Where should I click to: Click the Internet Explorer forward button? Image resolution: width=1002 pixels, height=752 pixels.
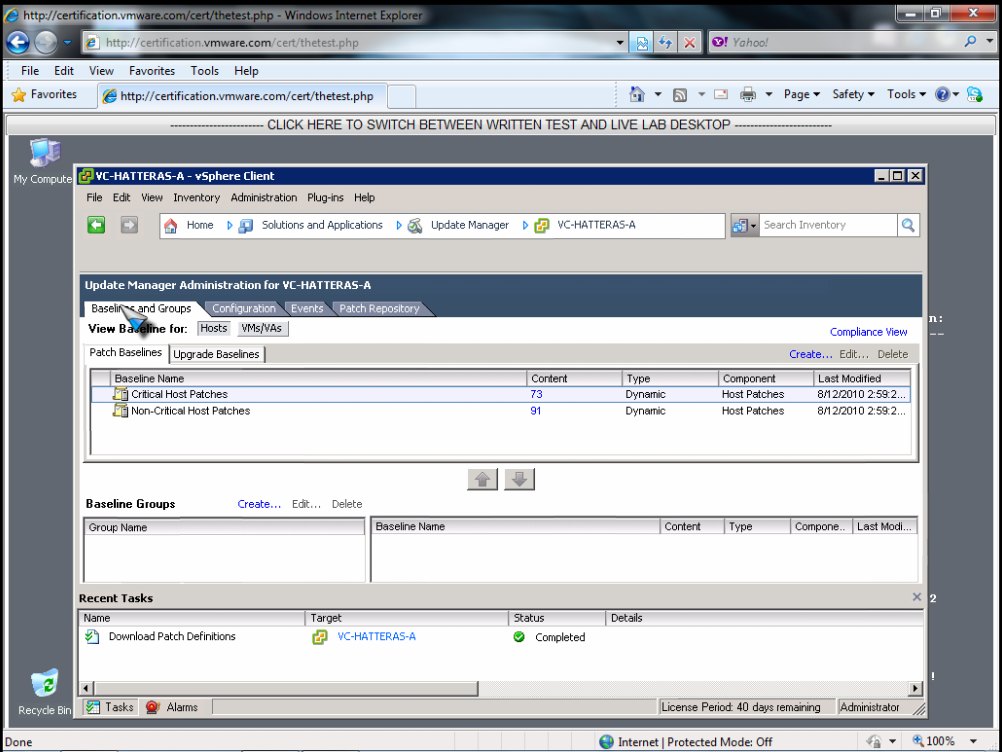click(x=46, y=43)
